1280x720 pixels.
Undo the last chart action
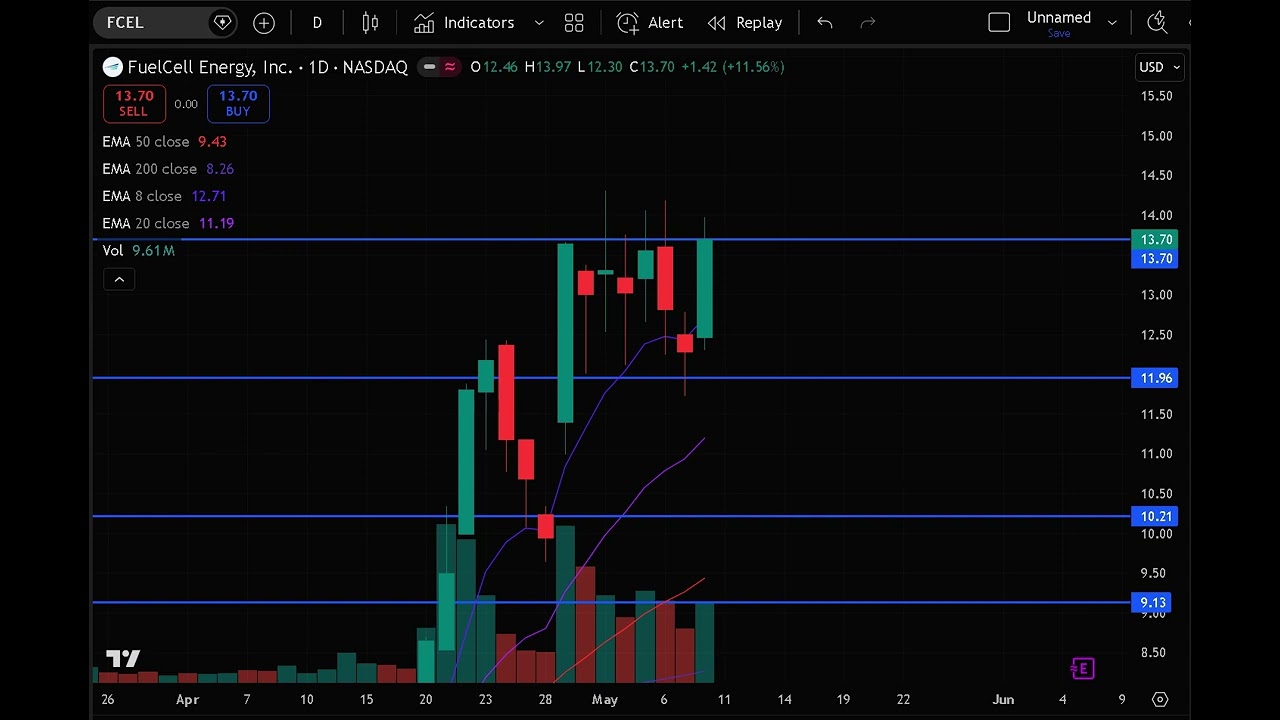(x=825, y=22)
